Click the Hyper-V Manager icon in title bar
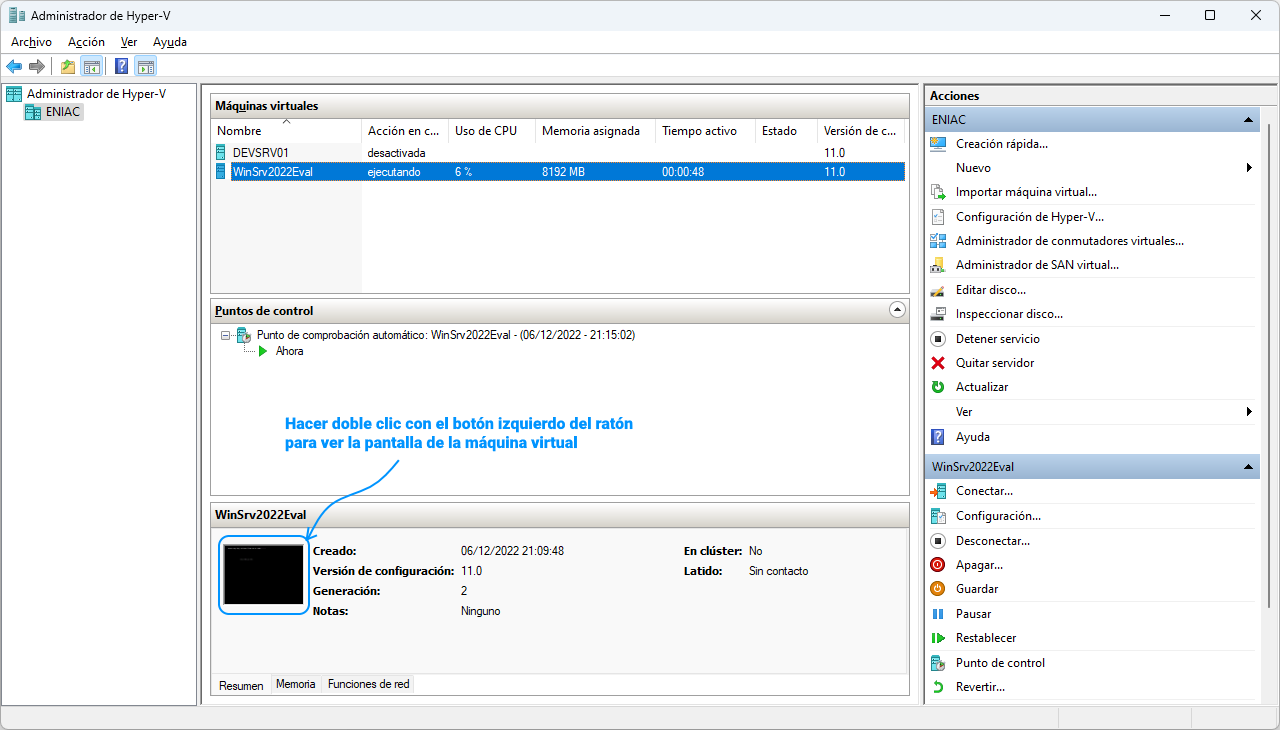 click(16, 15)
